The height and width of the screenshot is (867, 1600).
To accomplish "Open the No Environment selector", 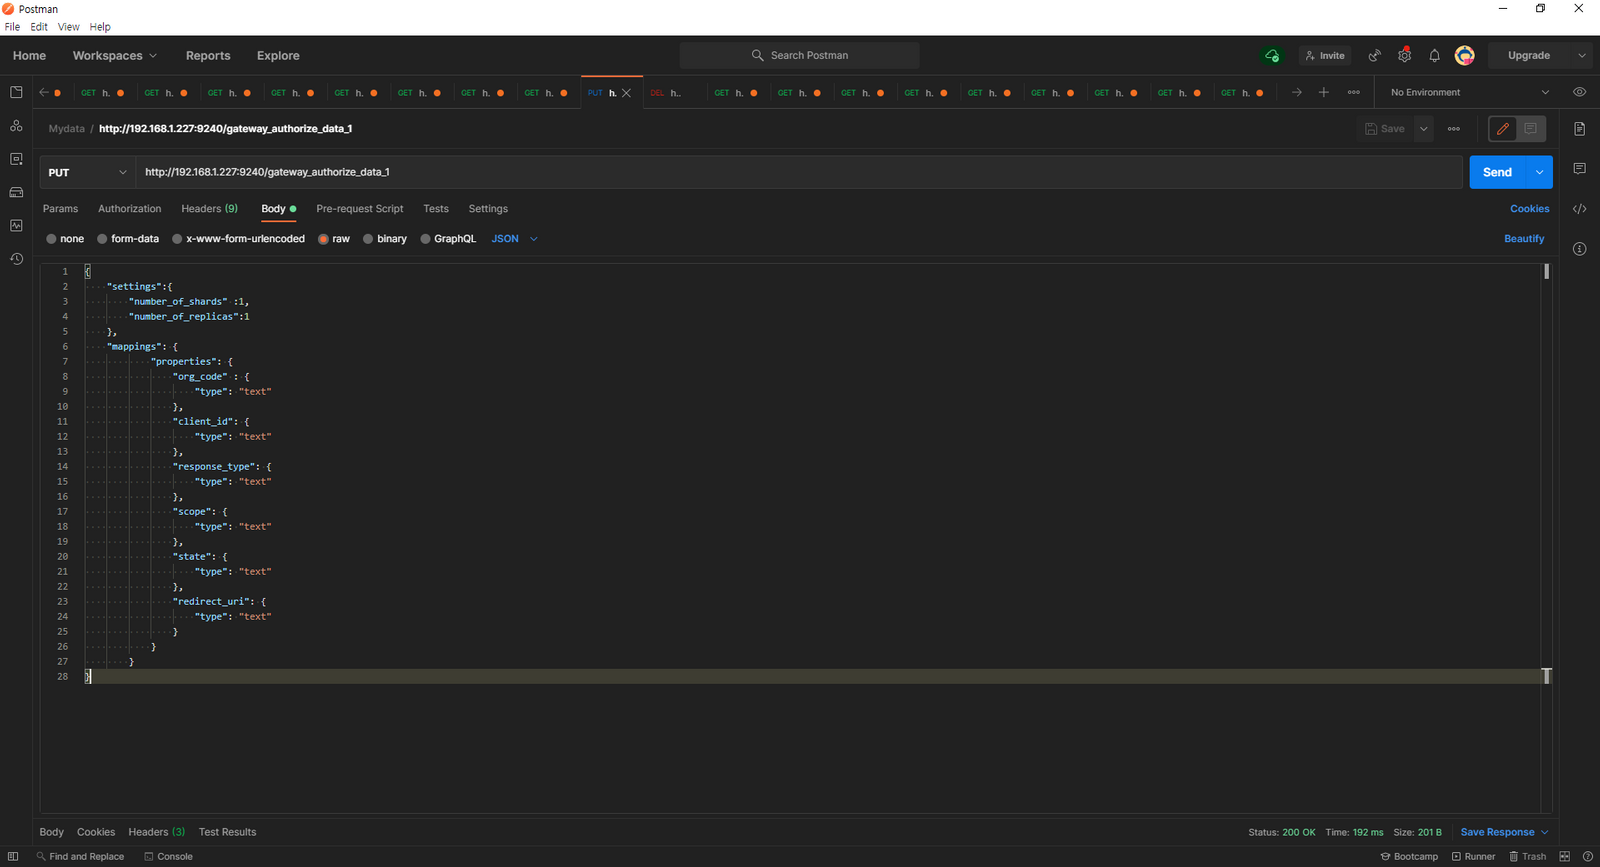I will coord(1469,92).
